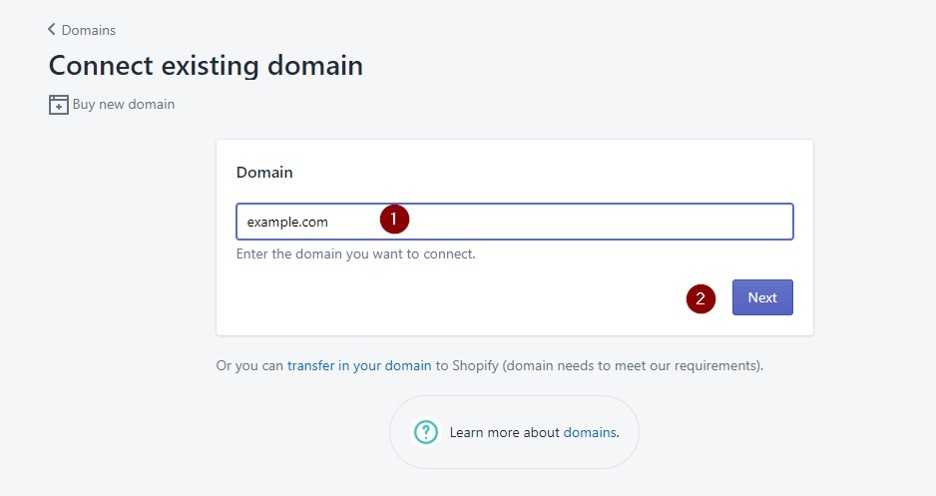Click the domain requirements text in parentheses

633,365
